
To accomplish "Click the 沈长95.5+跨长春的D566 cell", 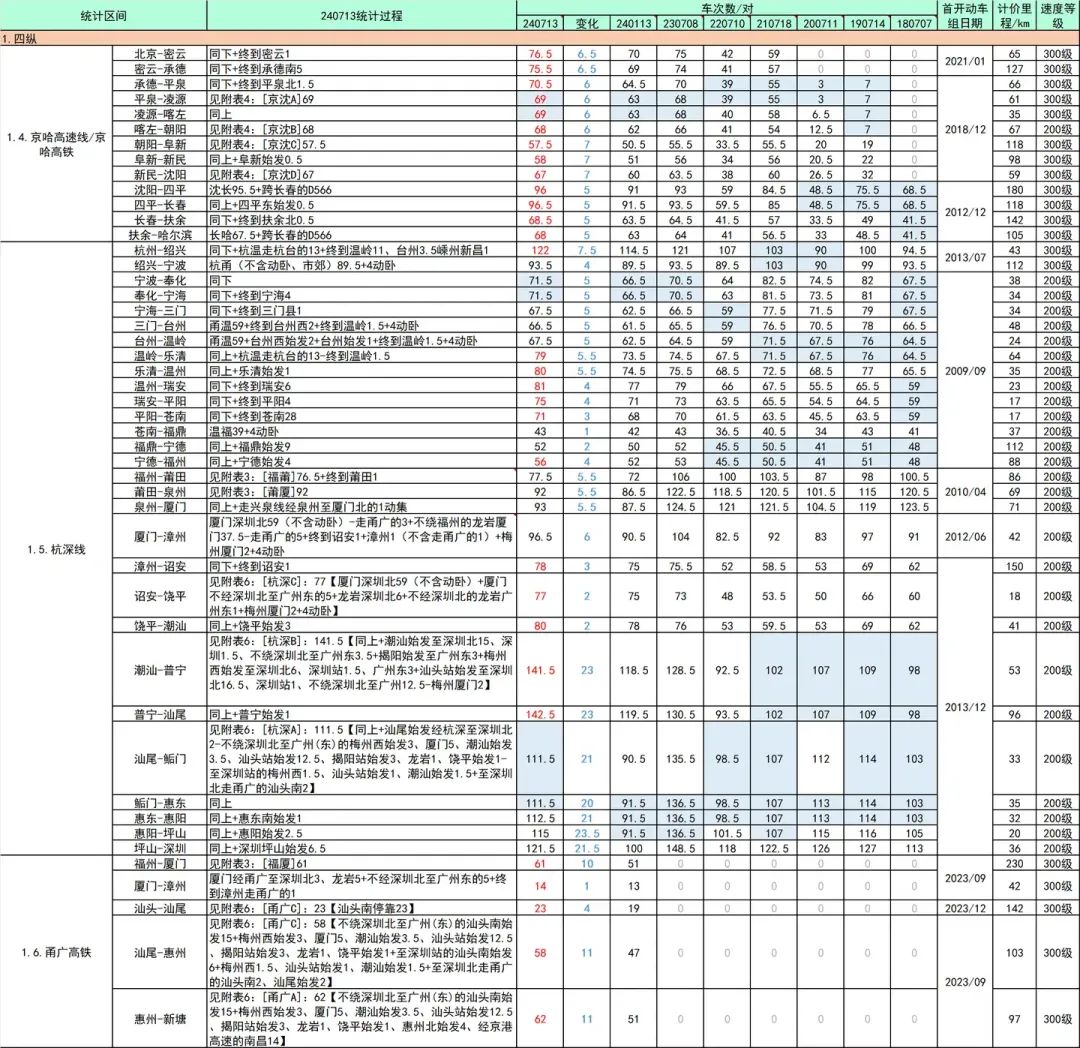I will (x=362, y=190).
